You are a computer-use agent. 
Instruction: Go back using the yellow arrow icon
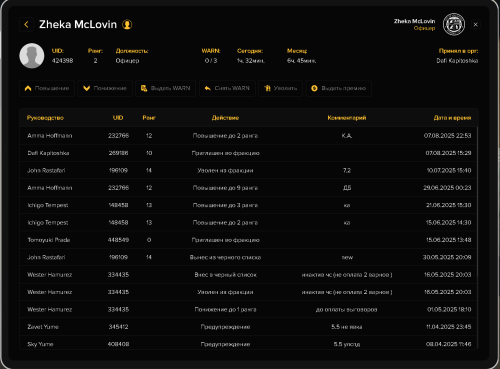point(26,24)
